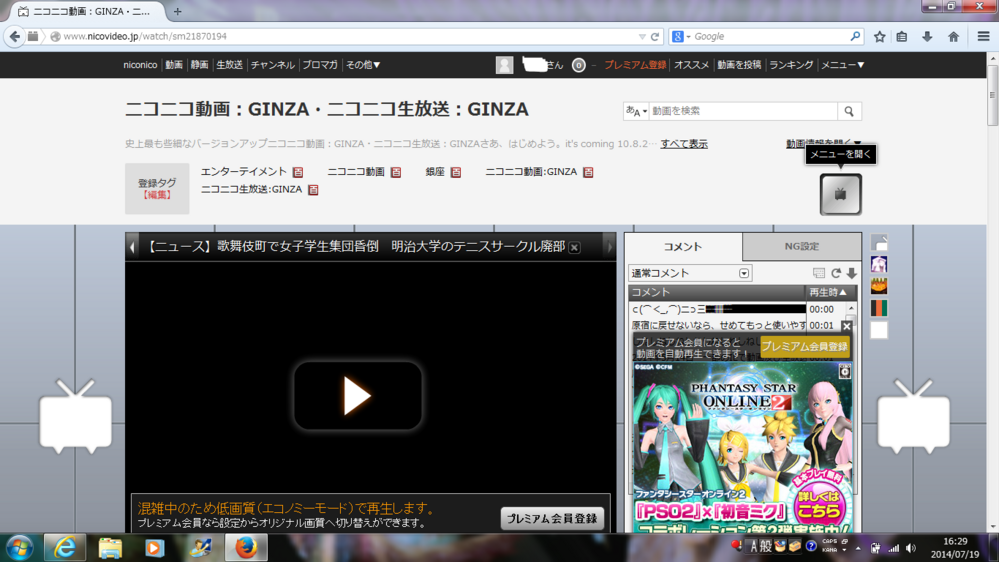Open the 生放送 menu item
Screen dimensions: 999x562
(x=229, y=65)
